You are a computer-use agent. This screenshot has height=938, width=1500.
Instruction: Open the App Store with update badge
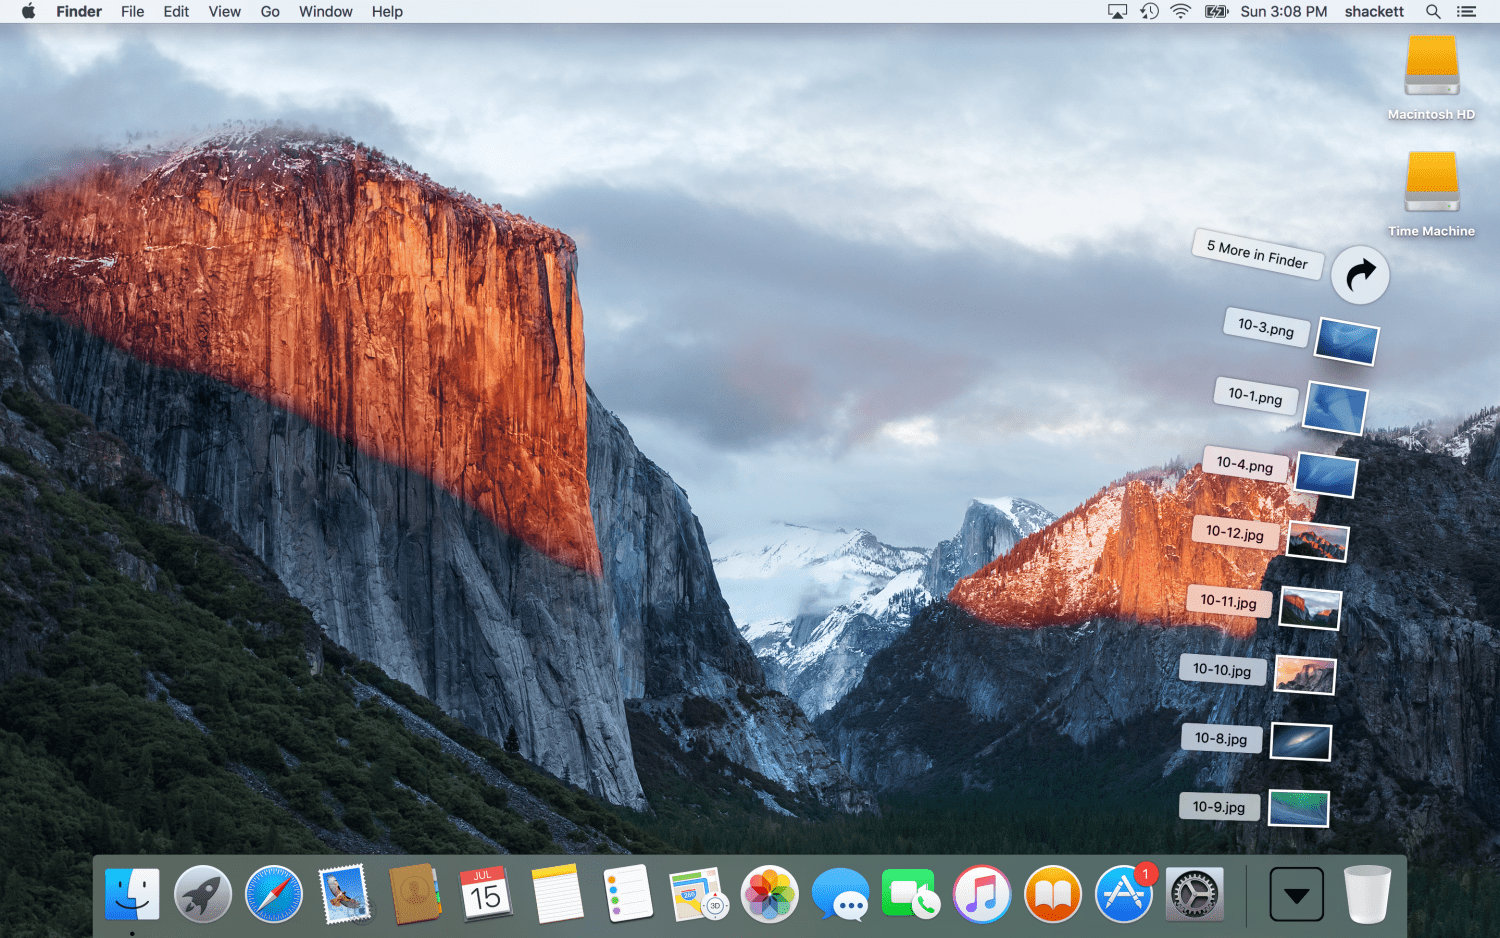(x=1125, y=892)
